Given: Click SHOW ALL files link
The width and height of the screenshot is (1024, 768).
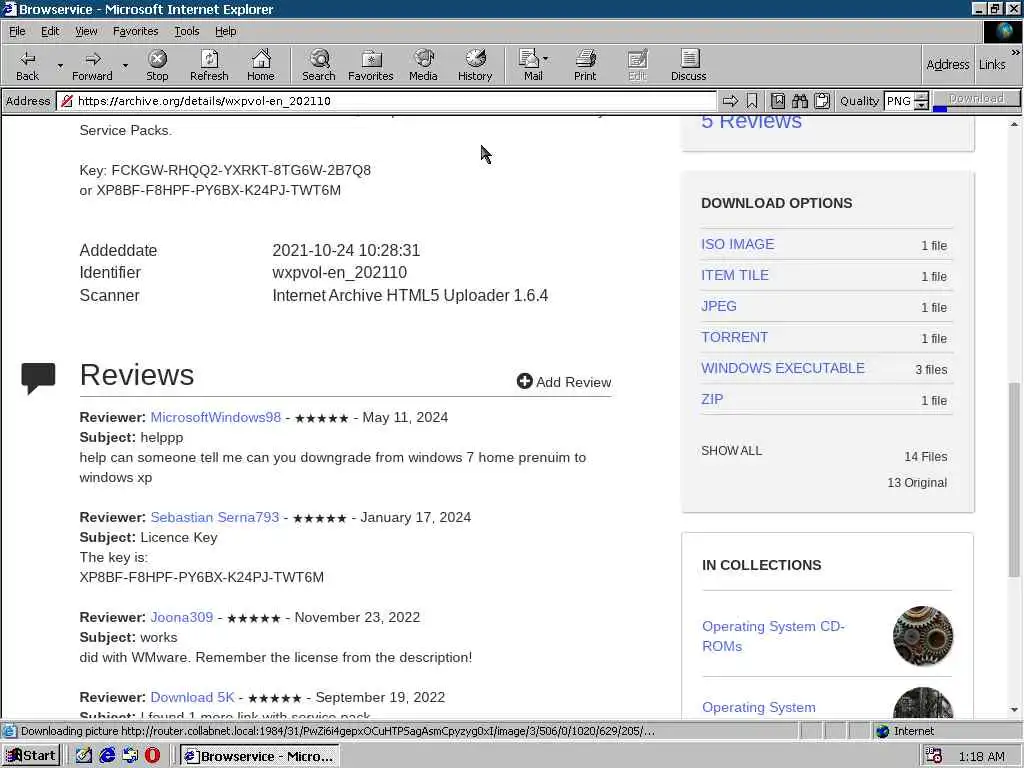Looking at the screenshot, I should 731,451.
